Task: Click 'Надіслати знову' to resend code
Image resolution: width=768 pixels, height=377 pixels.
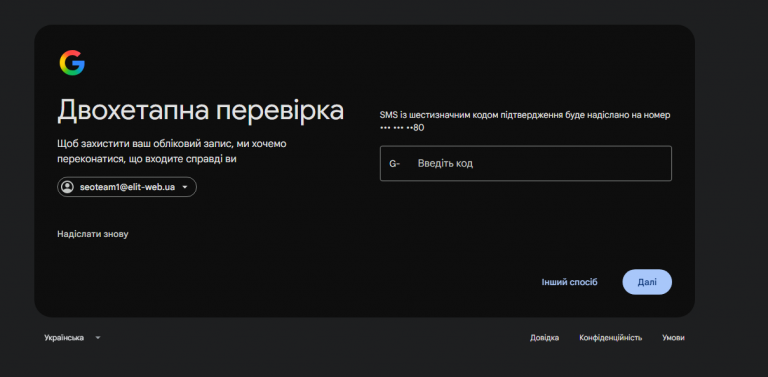Action: pos(93,234)
